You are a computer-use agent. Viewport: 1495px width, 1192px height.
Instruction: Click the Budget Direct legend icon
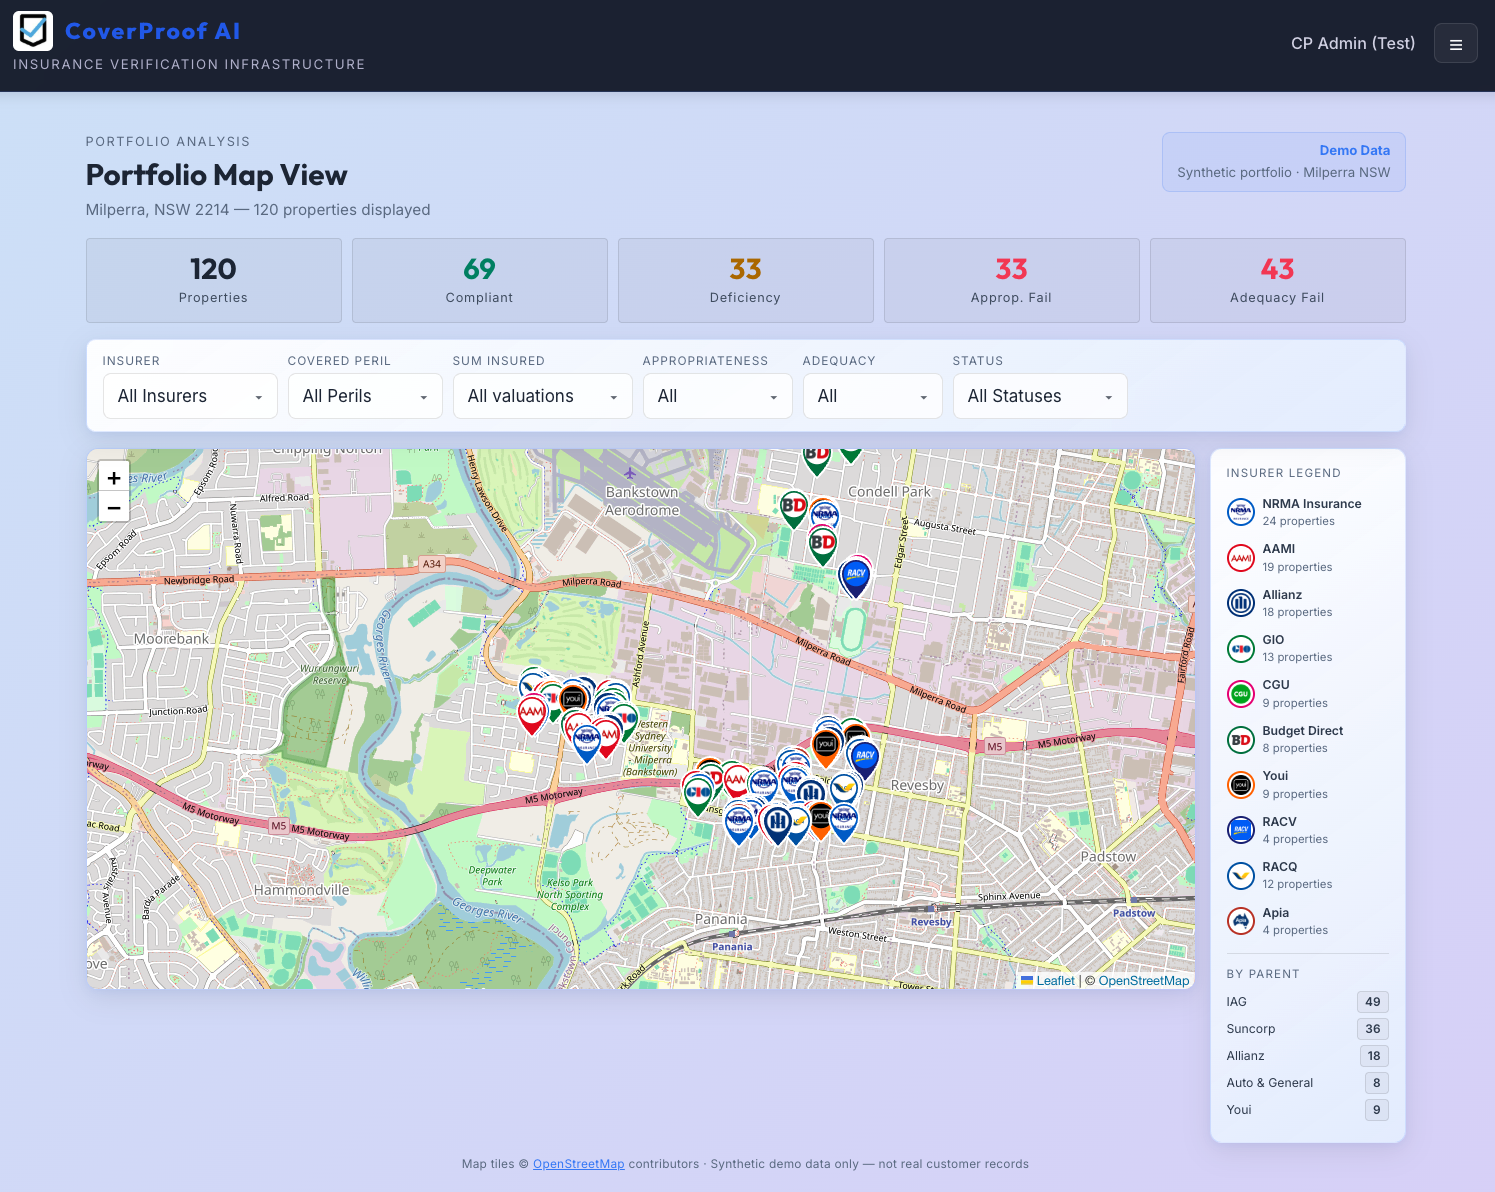coord(1241,739)
